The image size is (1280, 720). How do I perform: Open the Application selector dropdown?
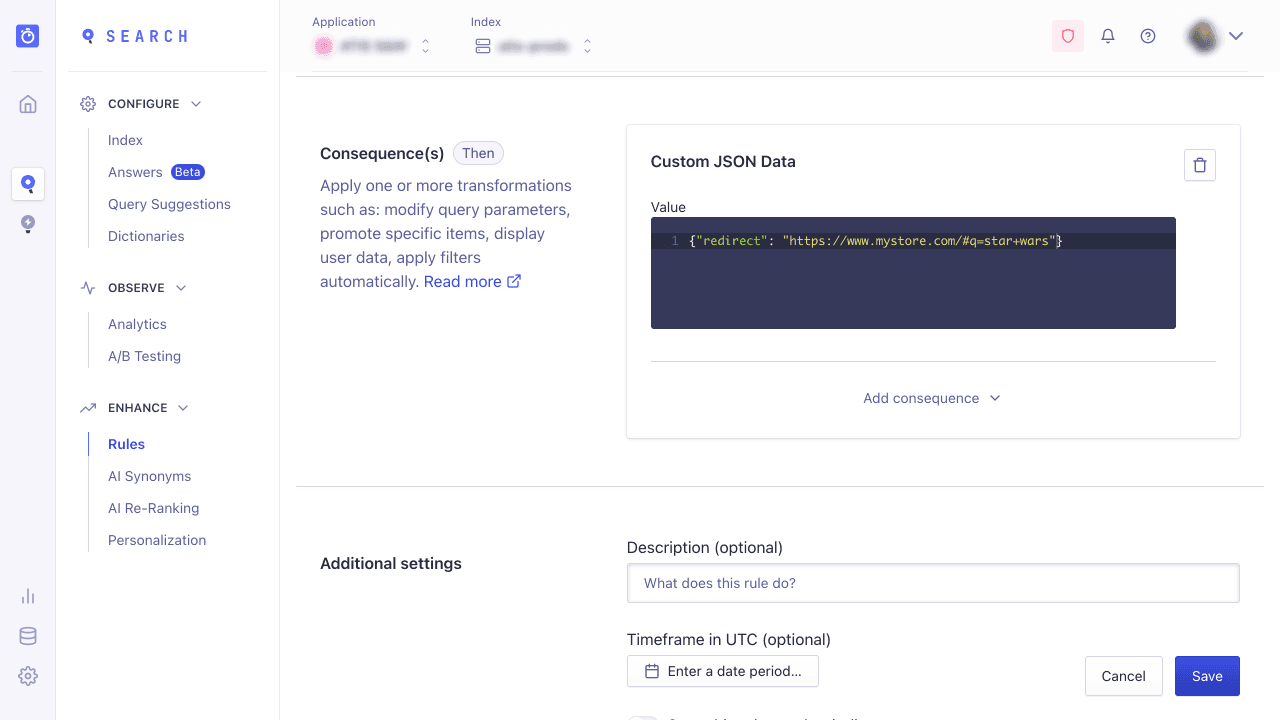click(372, 46)
